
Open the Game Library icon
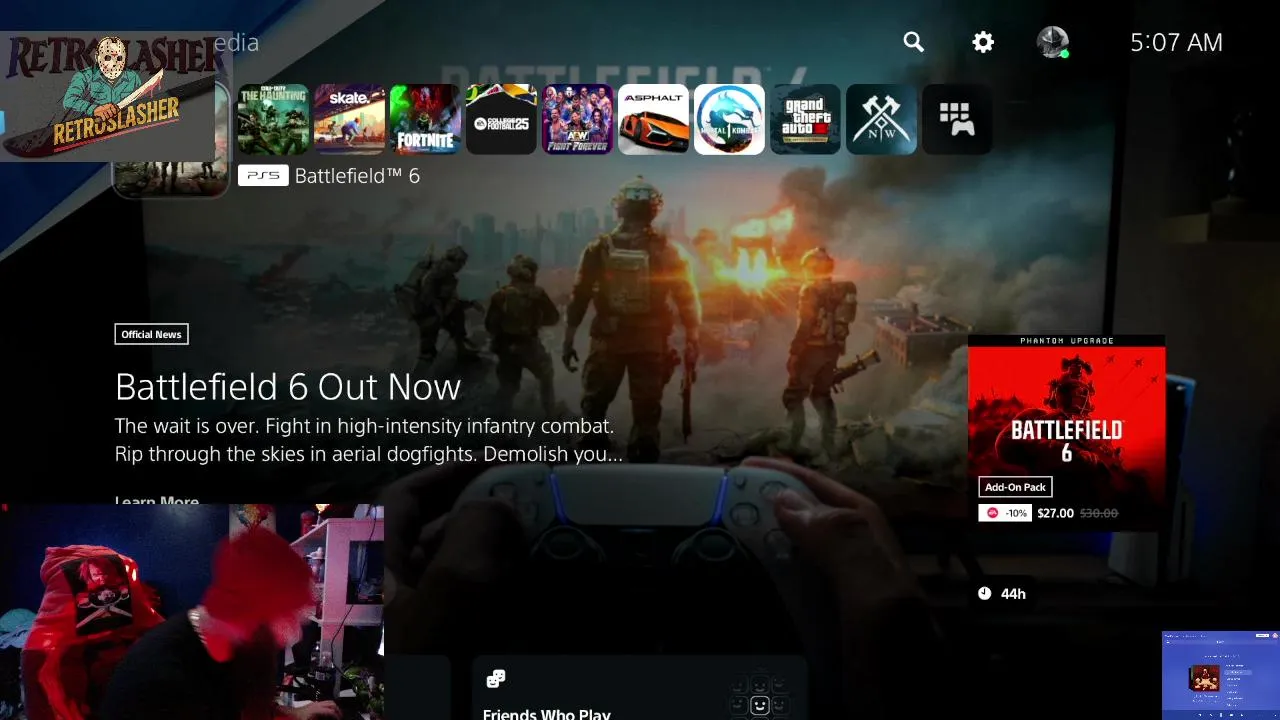tap(957, 119)
